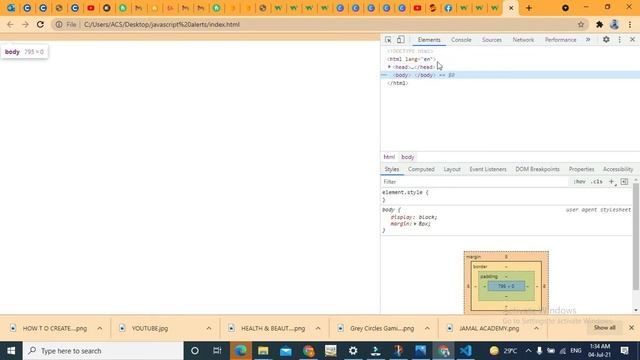
Task: Click the element.style rule
Action: (405, 192)
